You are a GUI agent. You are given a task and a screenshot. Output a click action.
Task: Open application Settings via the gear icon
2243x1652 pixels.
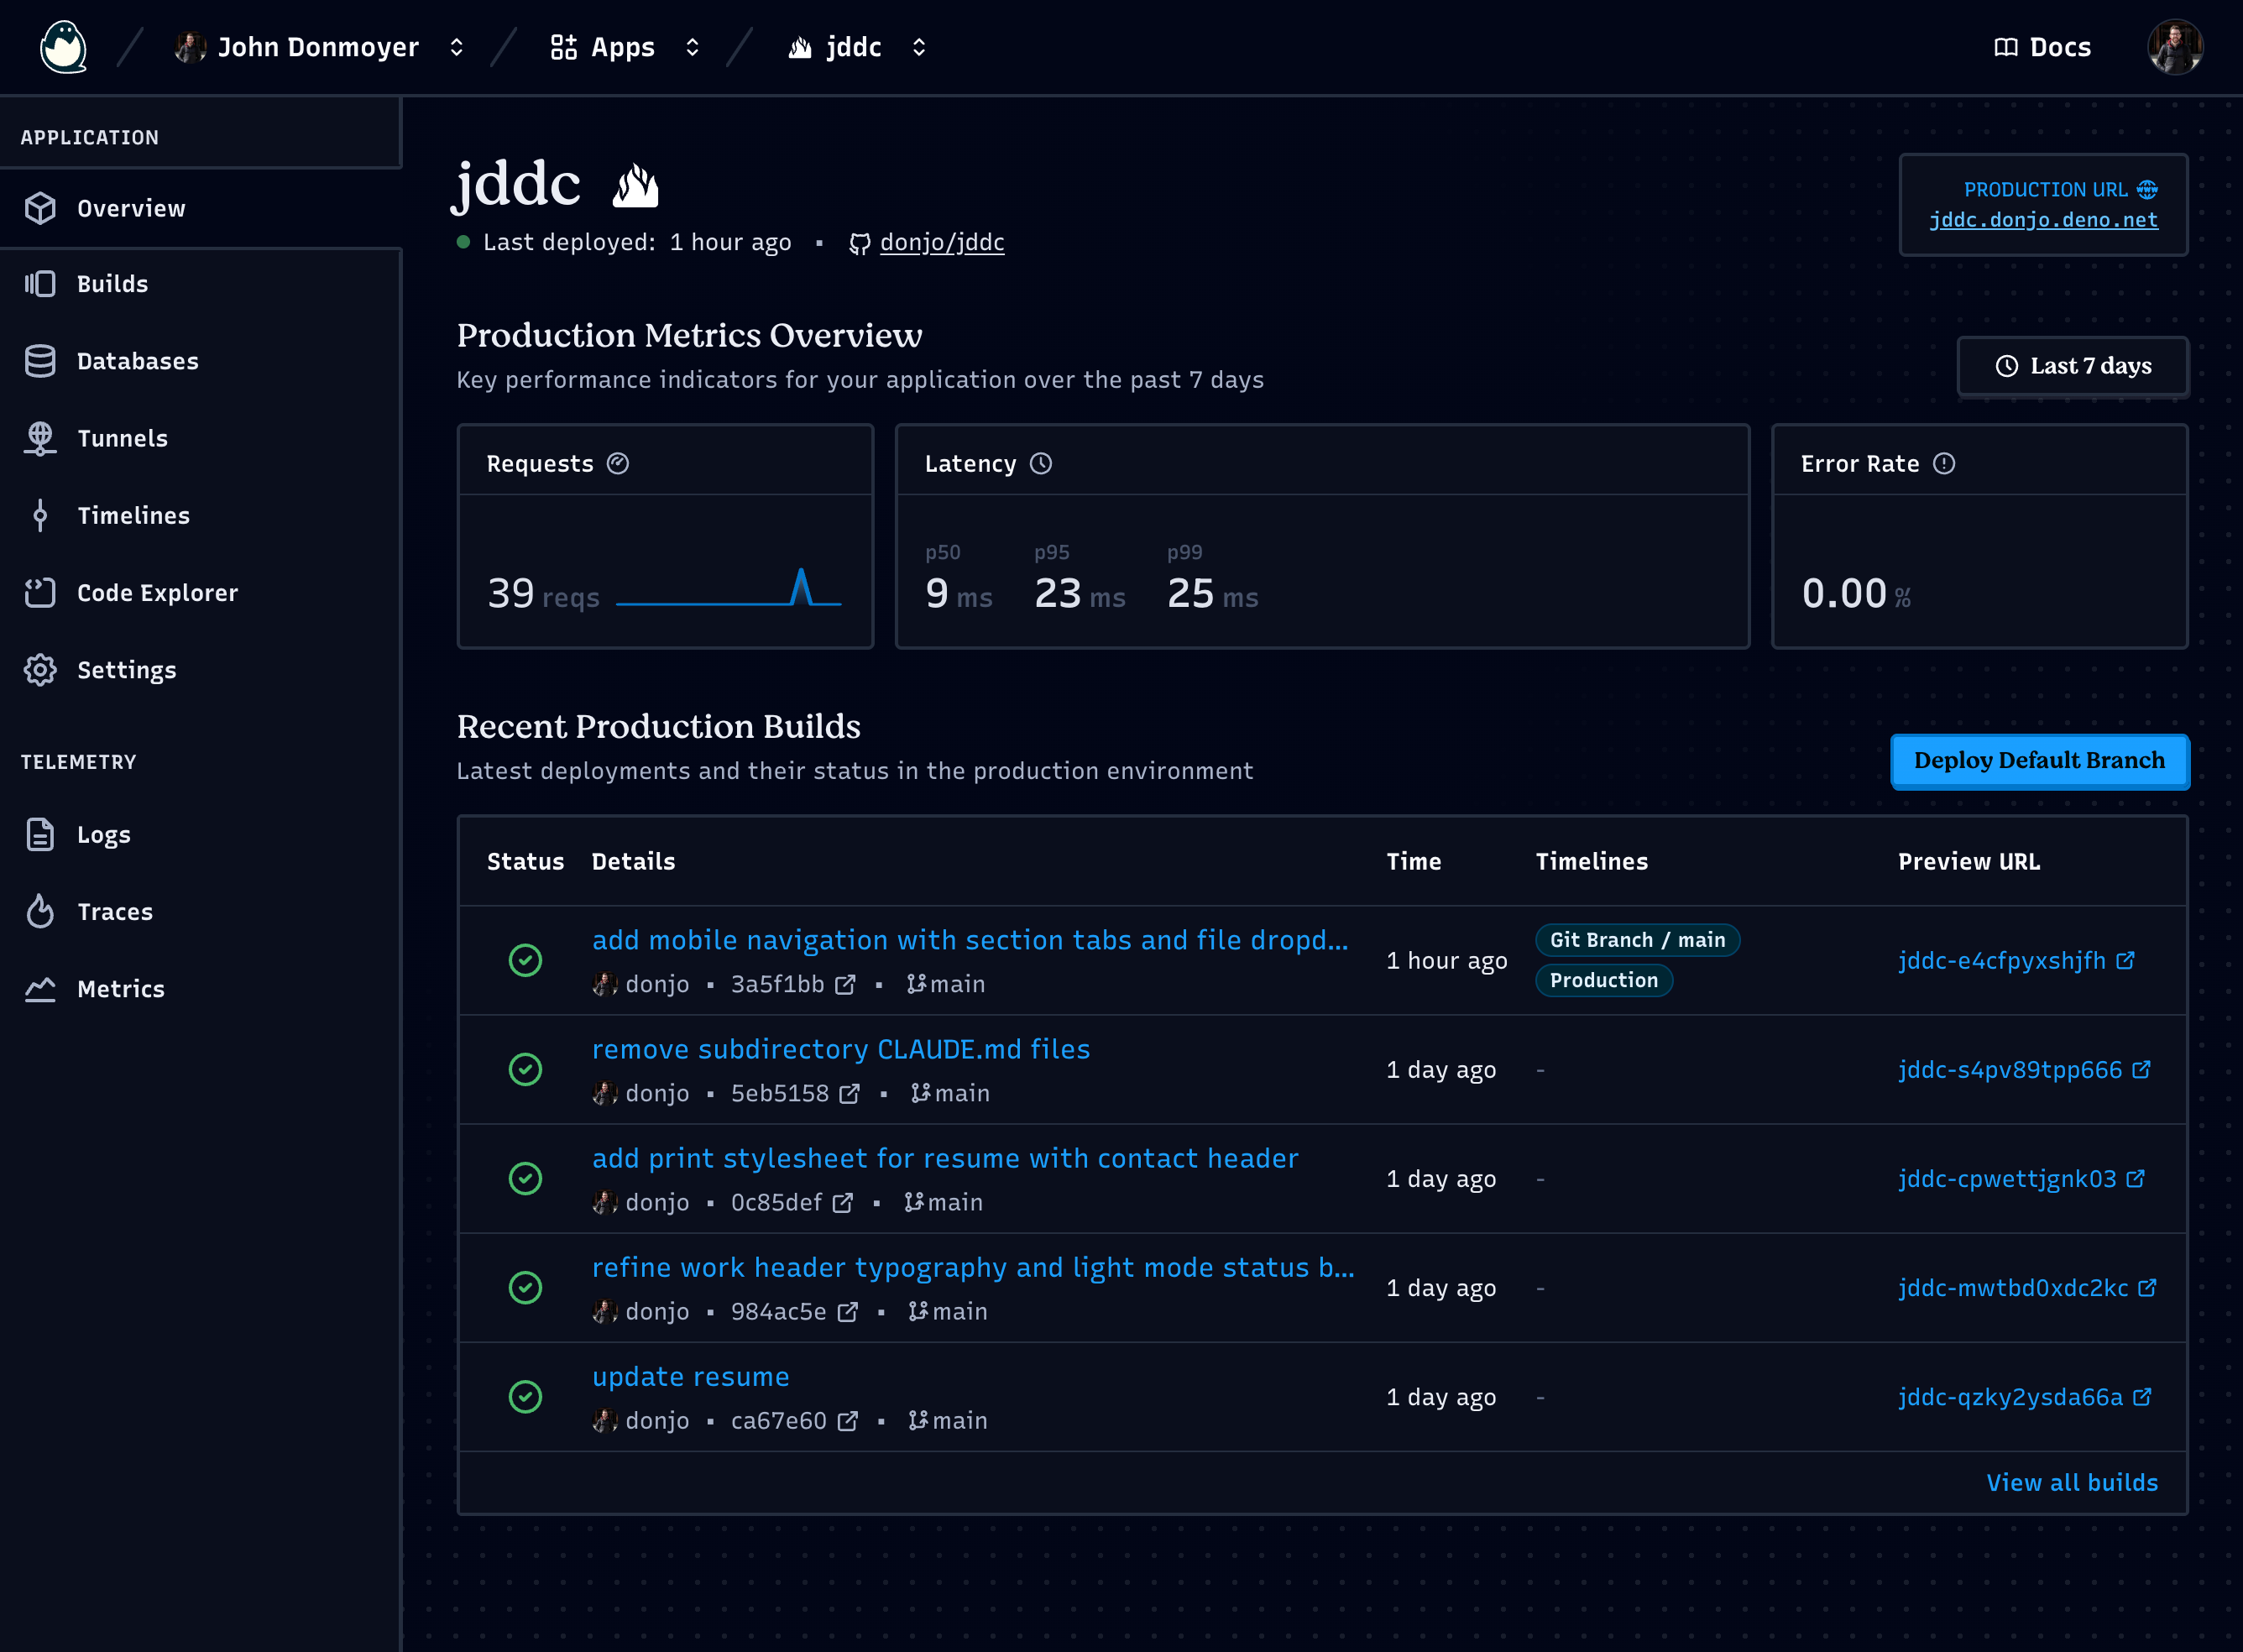pyautogui.click(x=127, y=670)
